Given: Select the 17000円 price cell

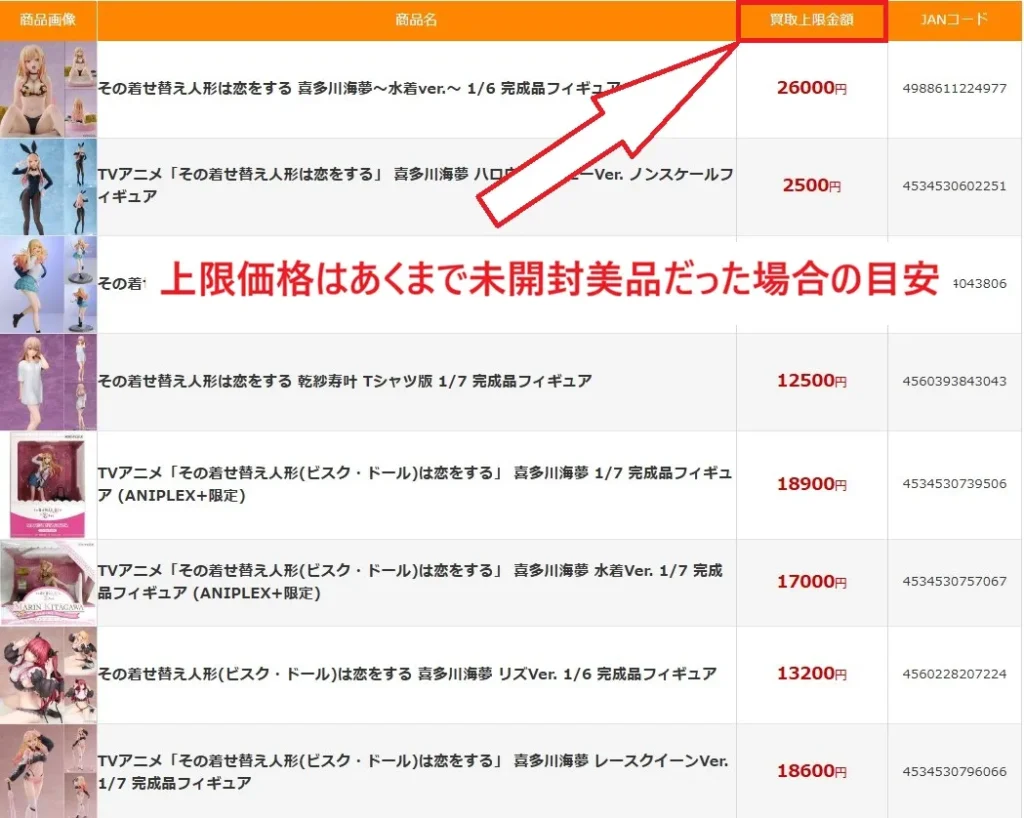Looking at the screenshot, I should [812, 582].
